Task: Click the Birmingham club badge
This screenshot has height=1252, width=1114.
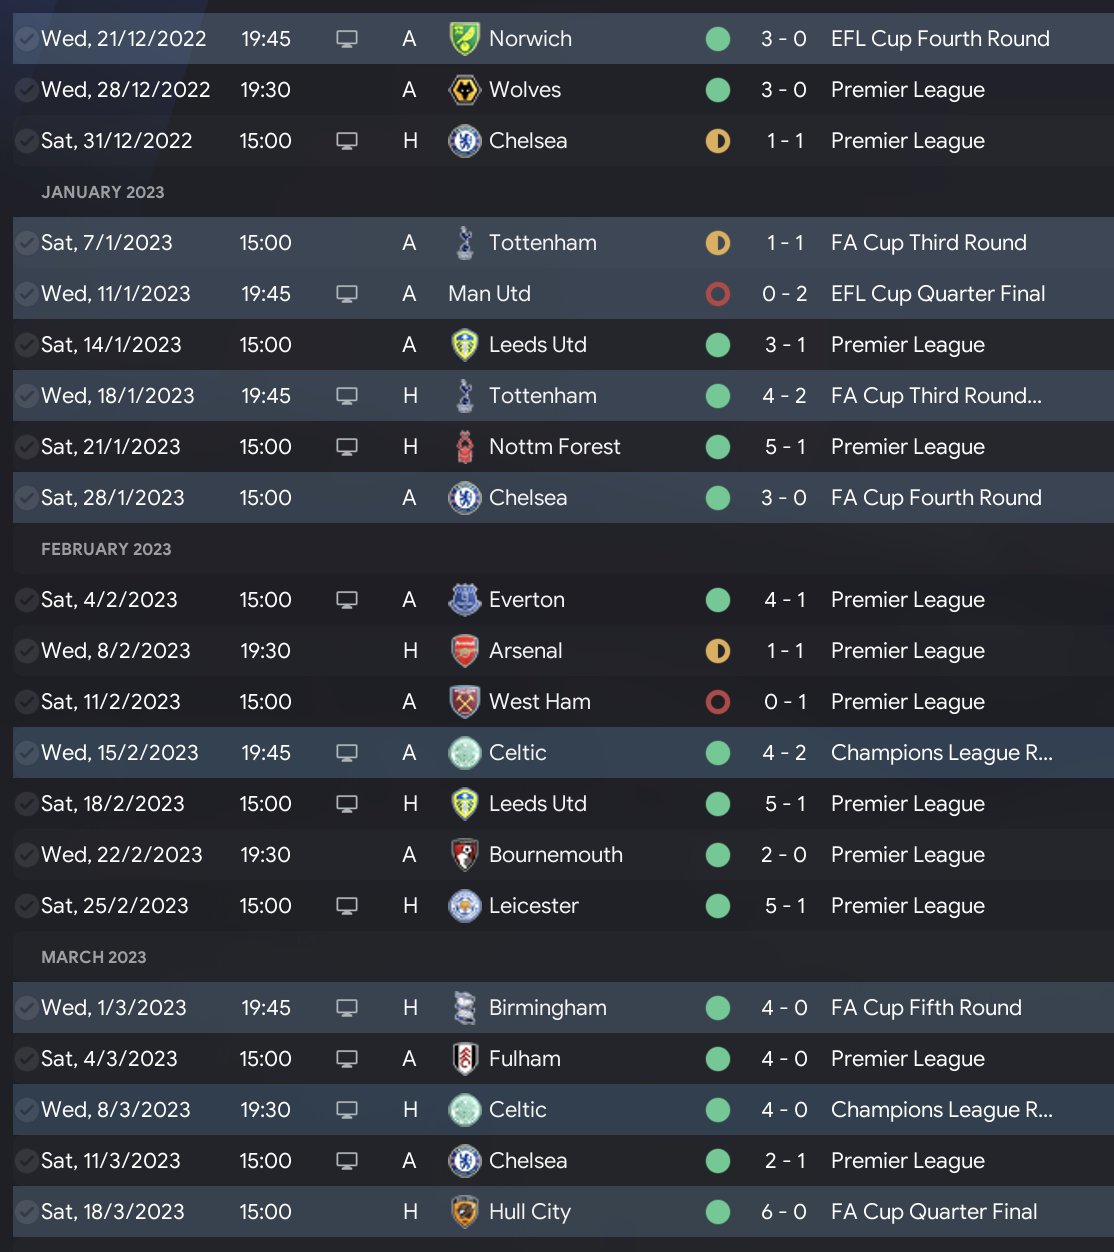Action: pos(464,1008)
